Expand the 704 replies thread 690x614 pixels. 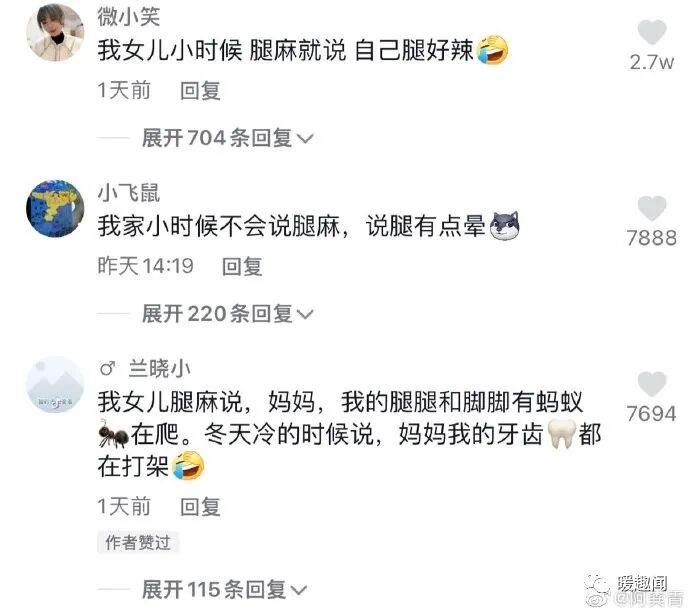(x=227, y=138)
